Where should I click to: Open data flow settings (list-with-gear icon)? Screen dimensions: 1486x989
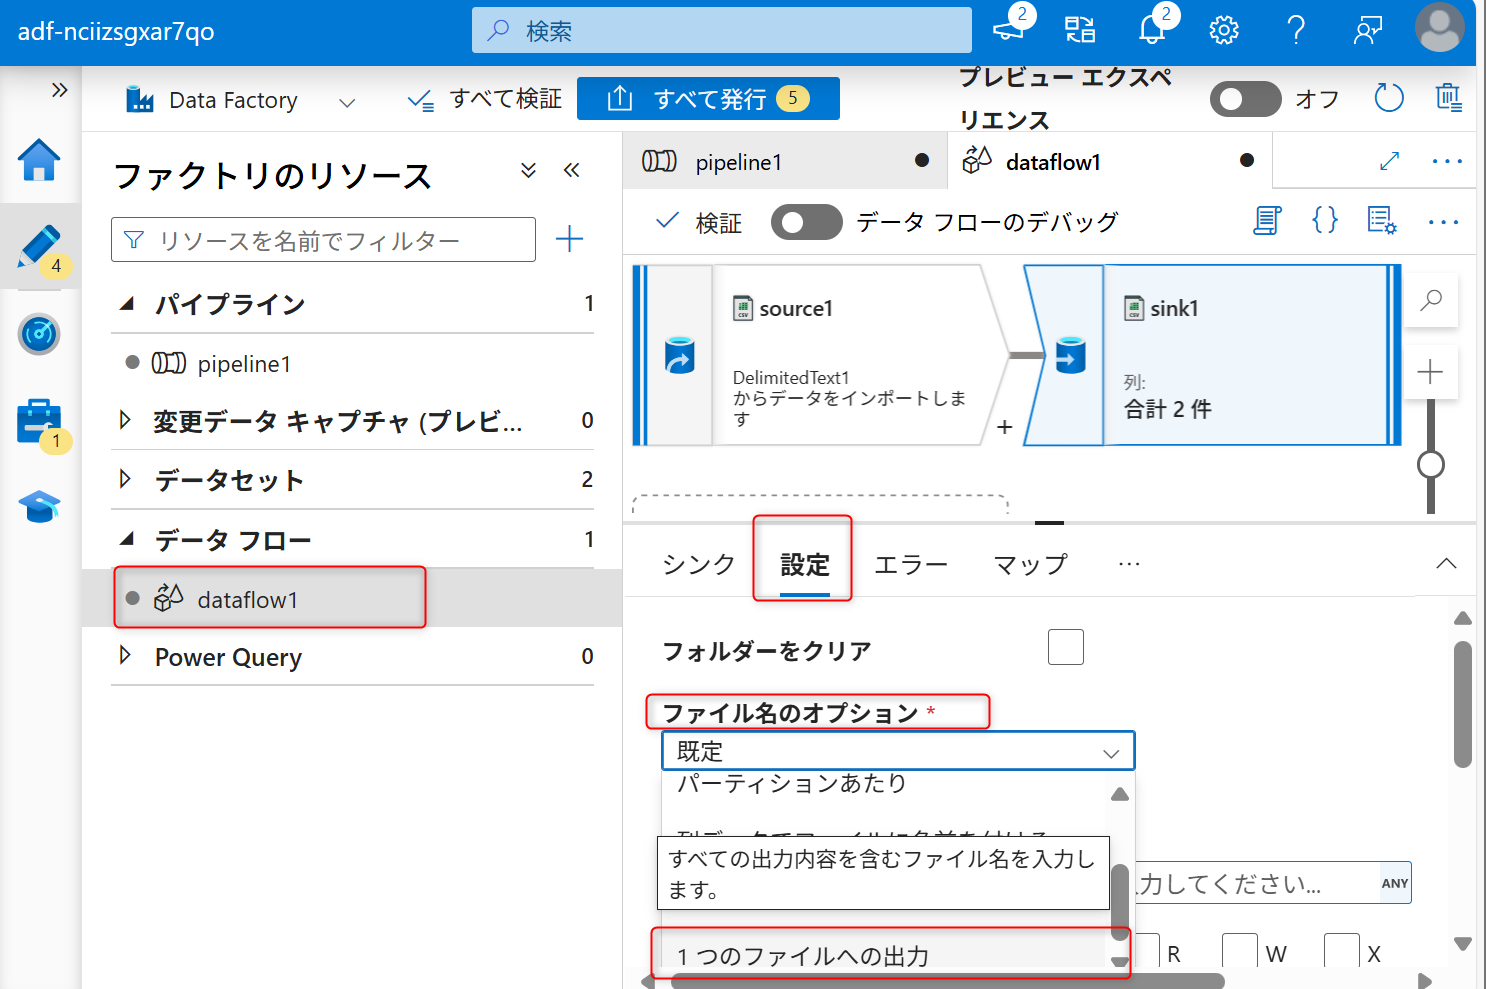pos(1381,221)
